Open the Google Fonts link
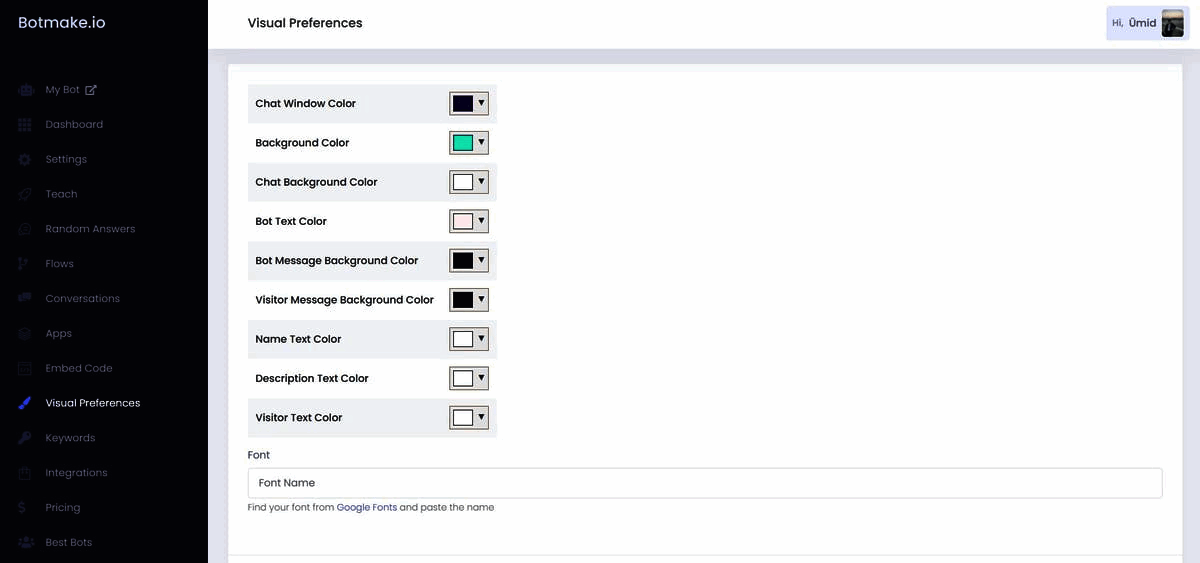Viewport: 1200px width, 563px height. 367,508
